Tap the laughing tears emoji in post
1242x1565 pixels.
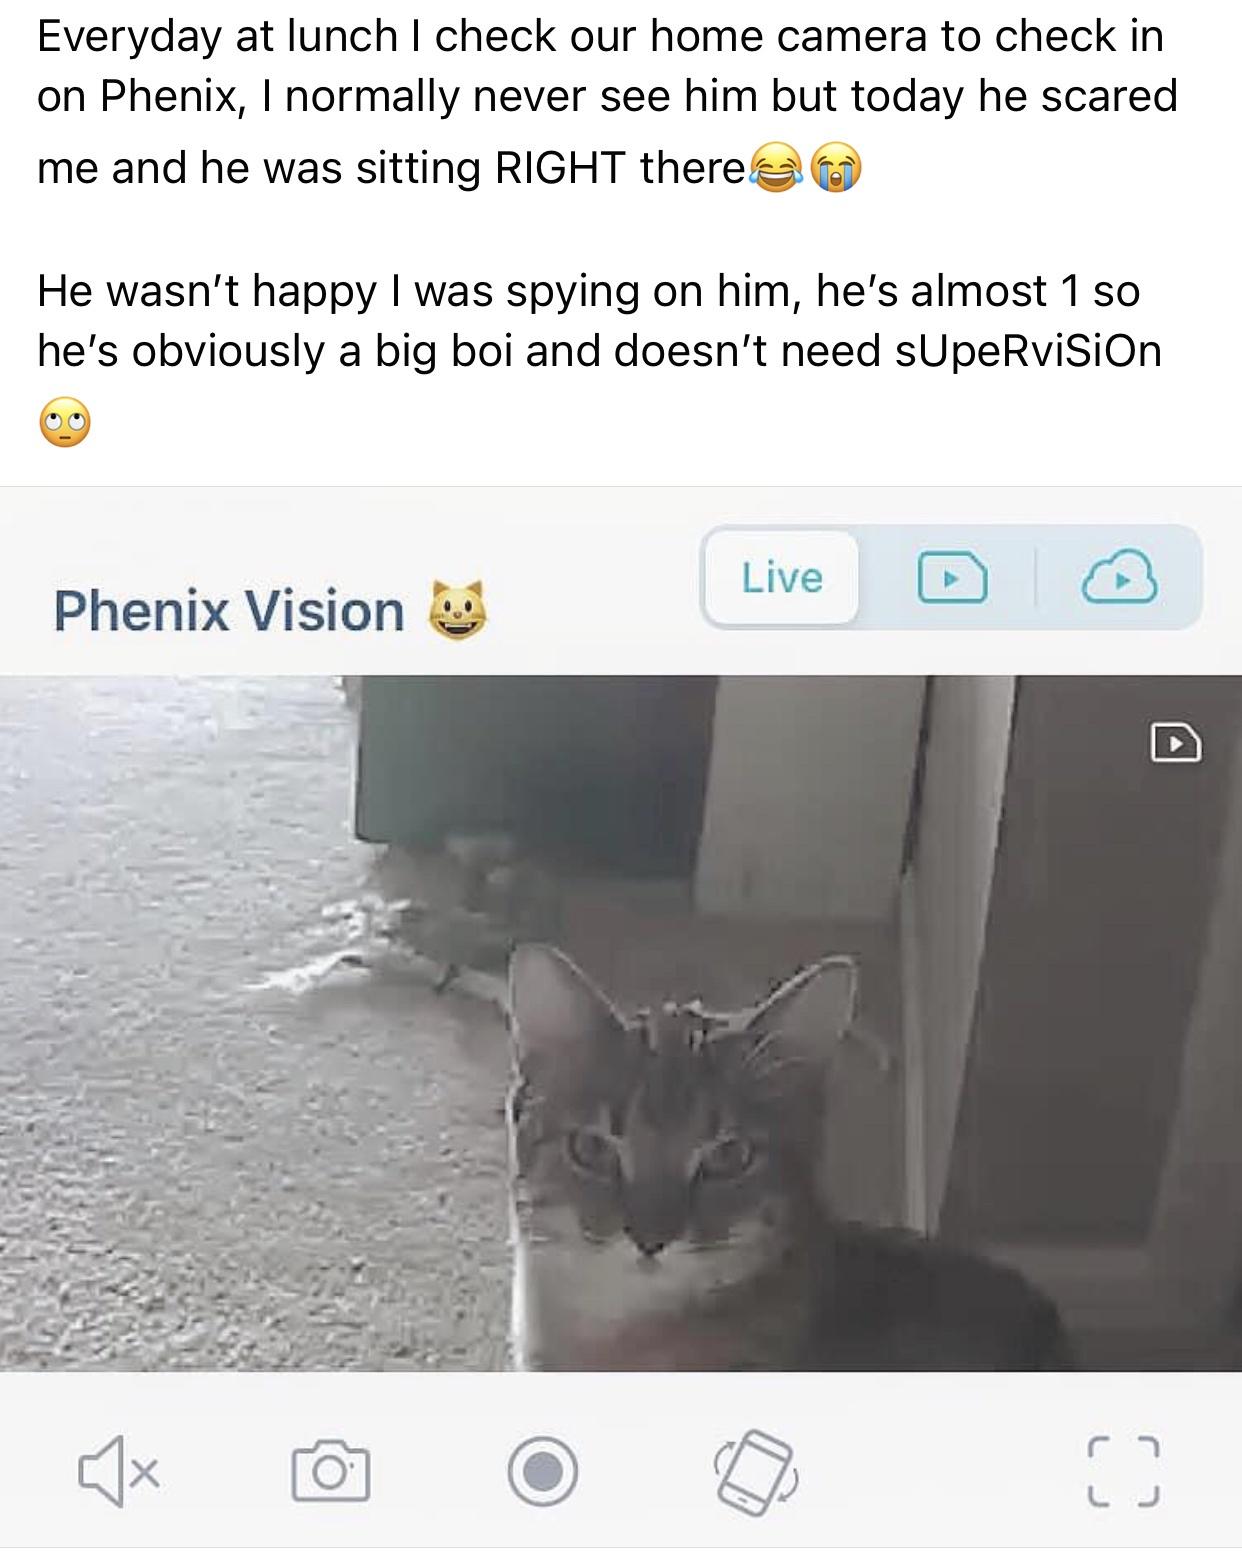pos(774,167)
